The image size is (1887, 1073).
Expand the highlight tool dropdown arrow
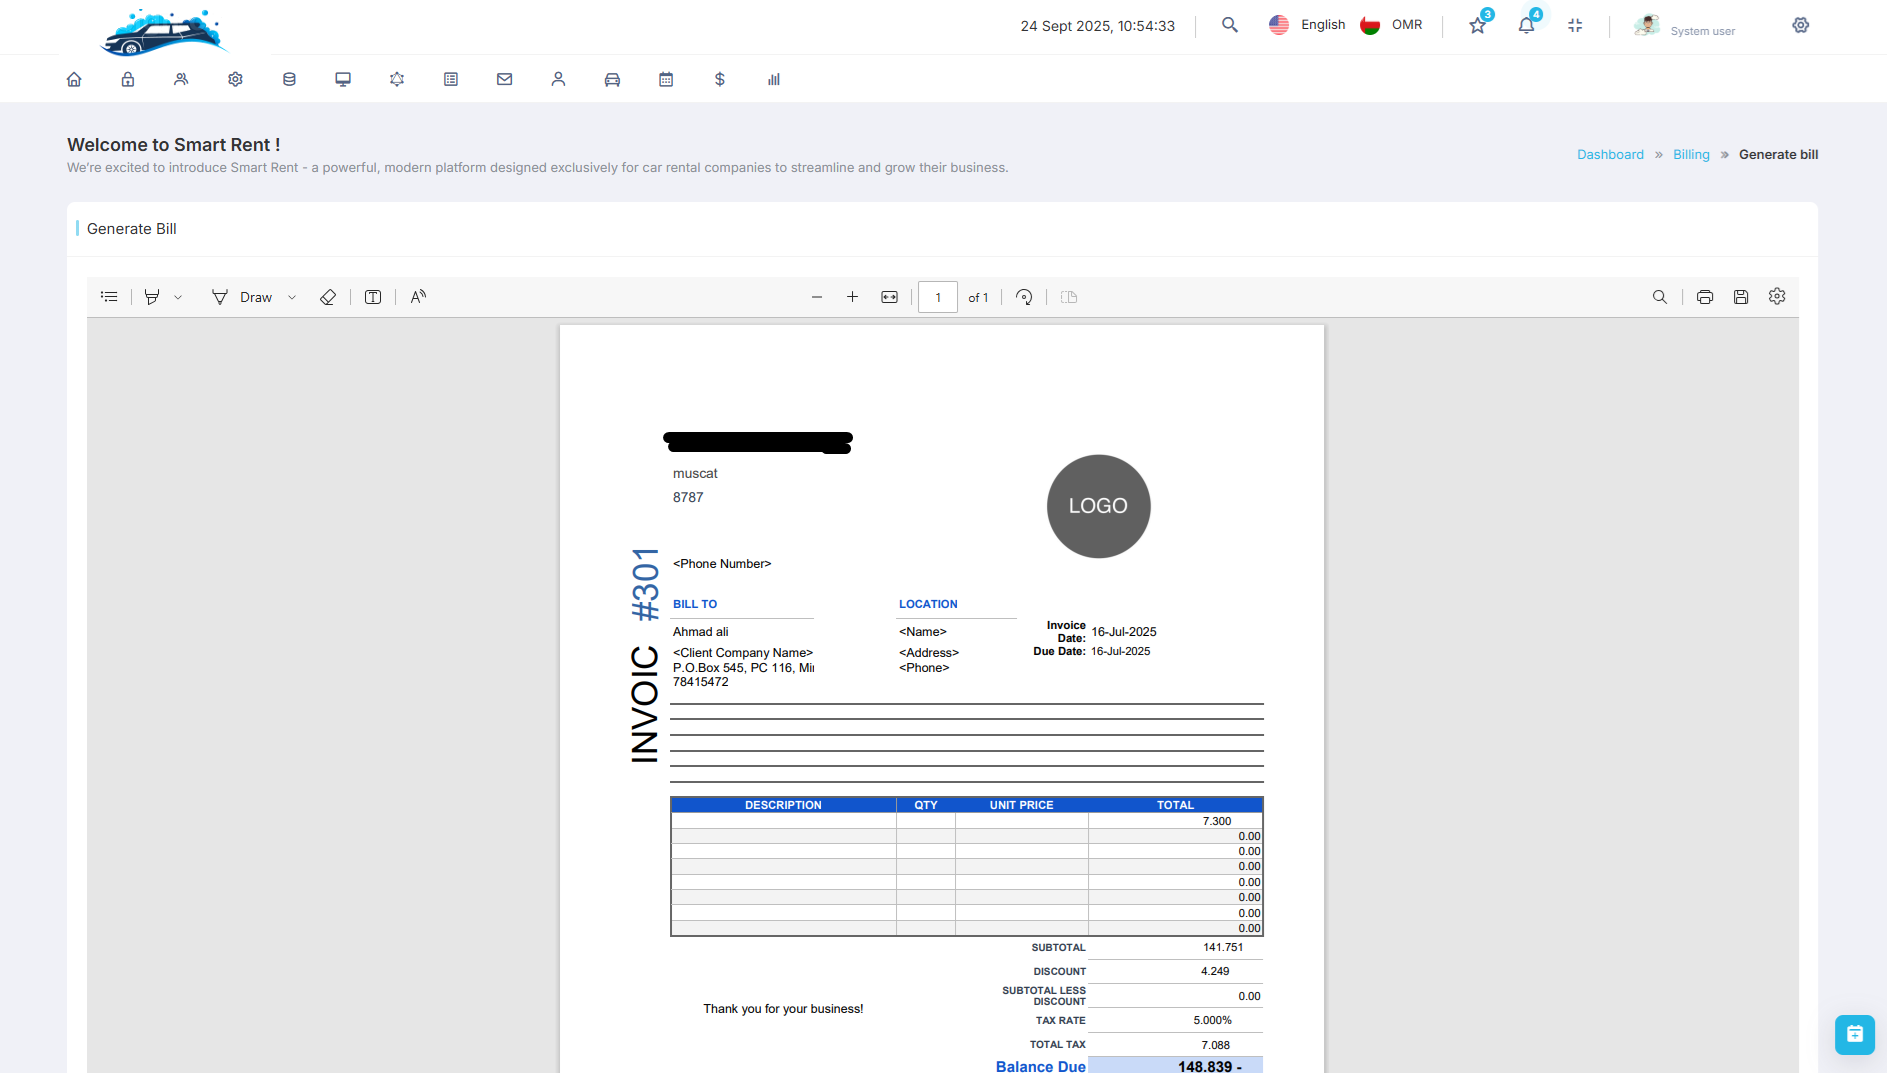coord(178,297)
